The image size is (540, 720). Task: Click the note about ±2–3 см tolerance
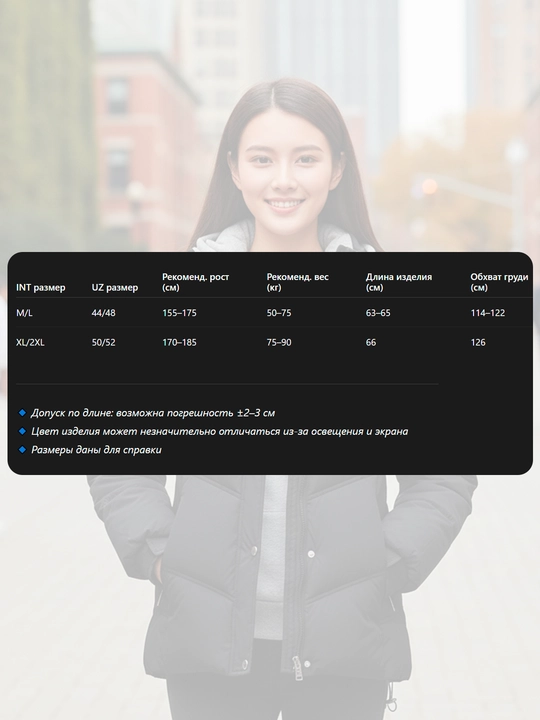tap(153, 413)
